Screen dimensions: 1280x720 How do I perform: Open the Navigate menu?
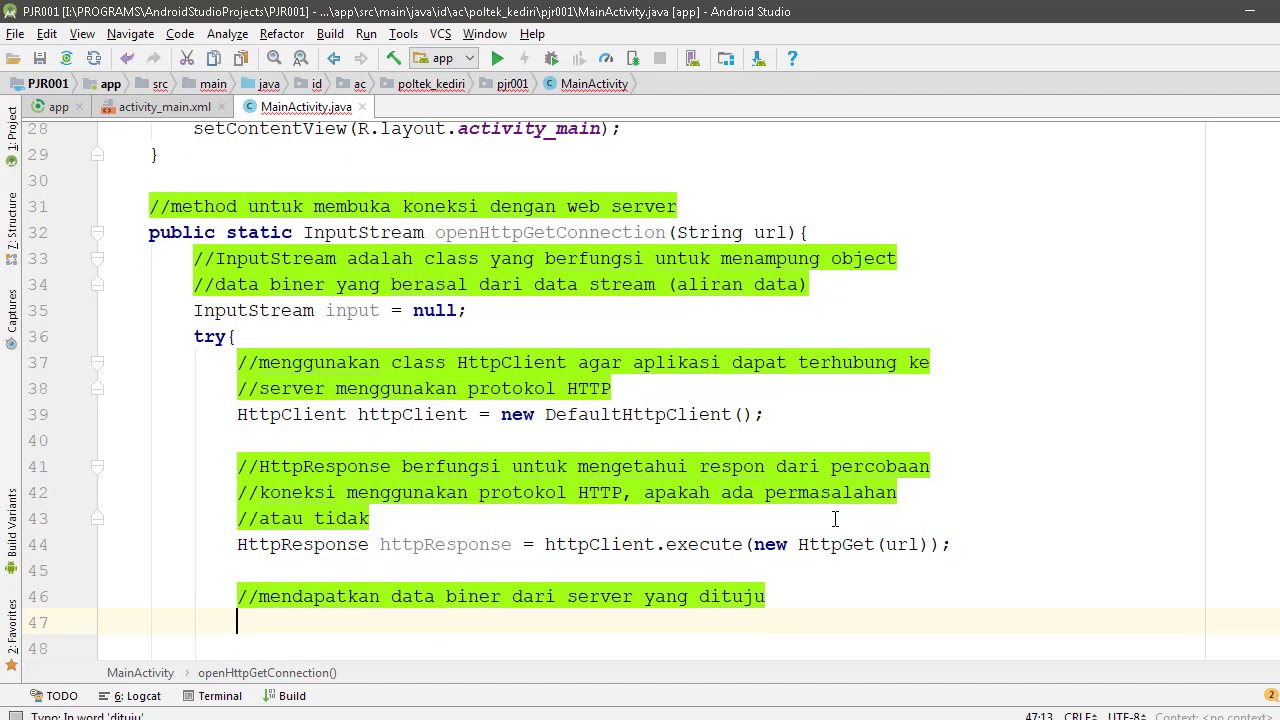pyautogui.click(x=130, y=34)
